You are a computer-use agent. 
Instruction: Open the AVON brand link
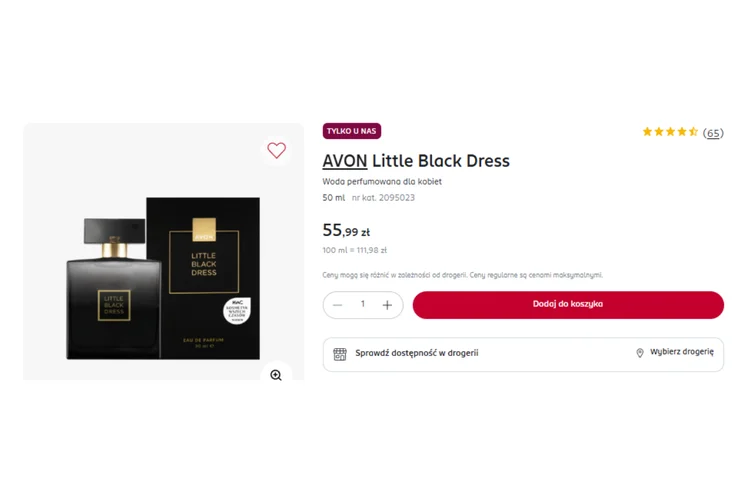[x=344, y=161]
